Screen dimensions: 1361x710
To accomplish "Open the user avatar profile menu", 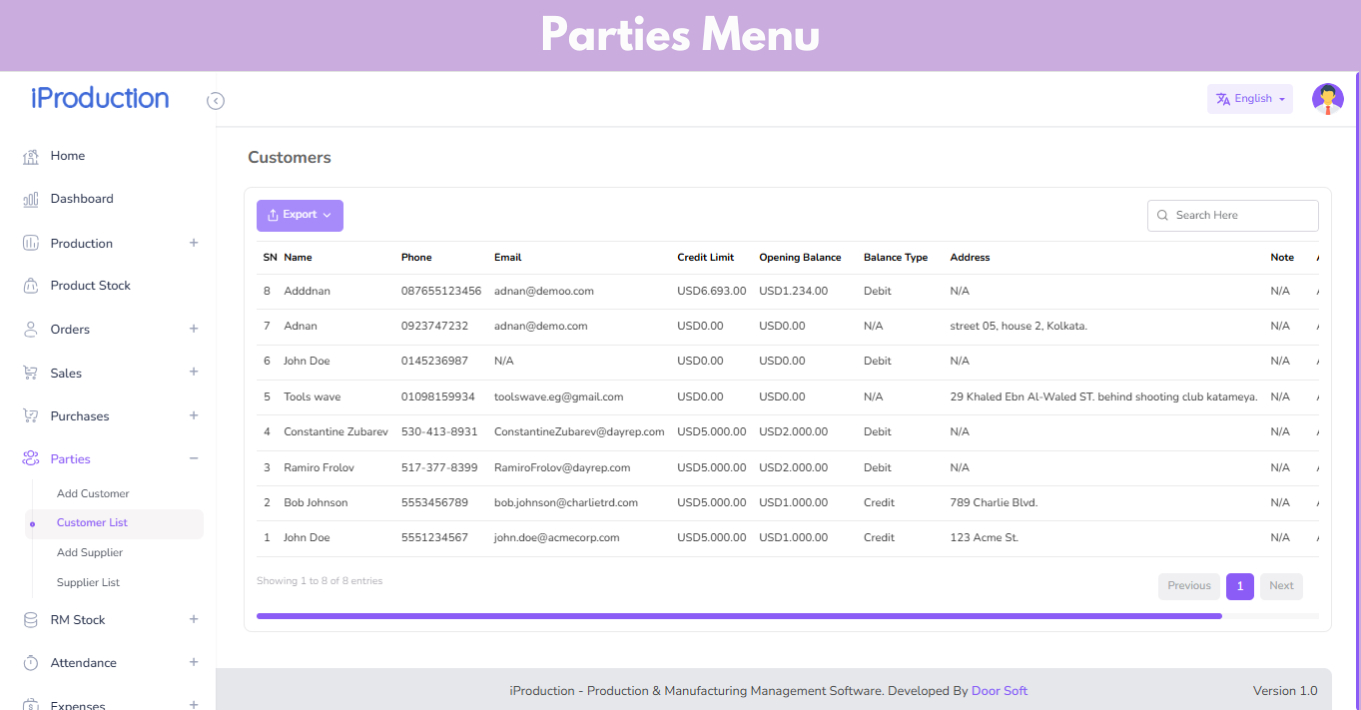I will pos(1328,99).
